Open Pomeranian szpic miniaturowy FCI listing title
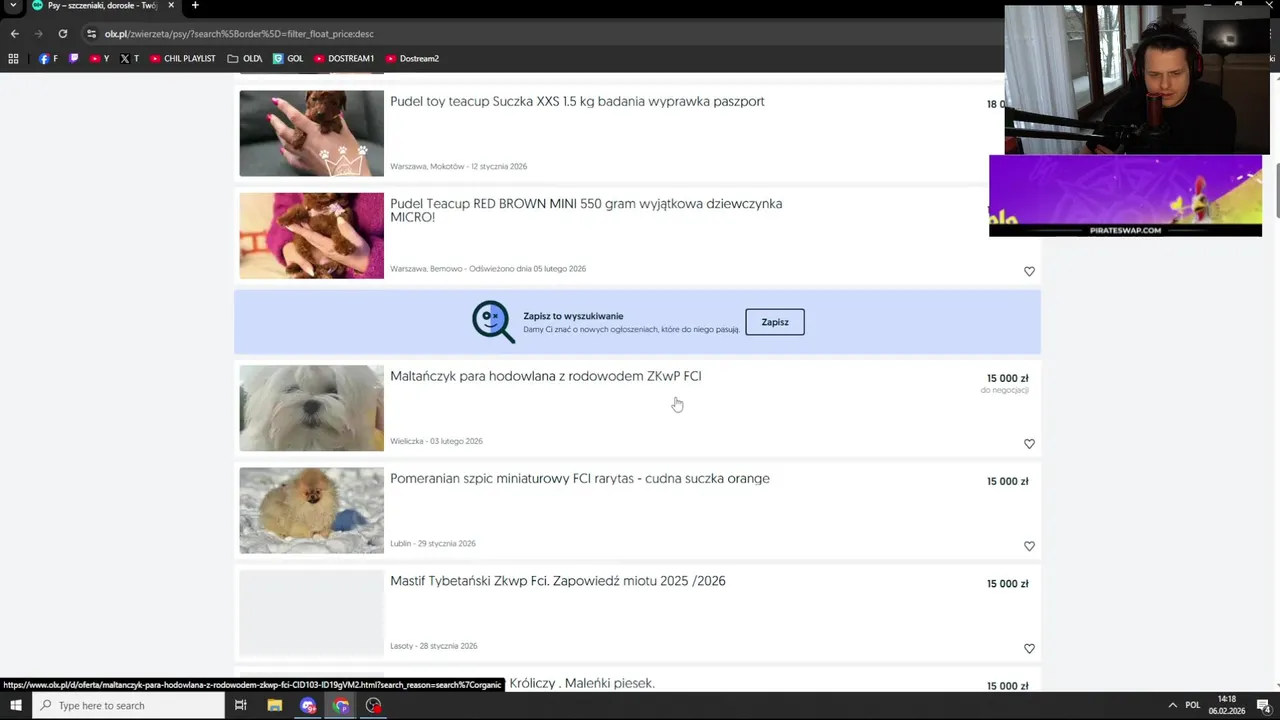The image size is (1280, 720). [x=580, y=479]
